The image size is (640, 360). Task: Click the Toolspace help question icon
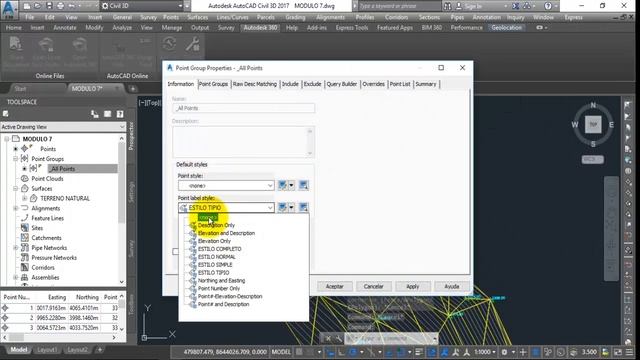pyautogui.click(x=120, y=114)
